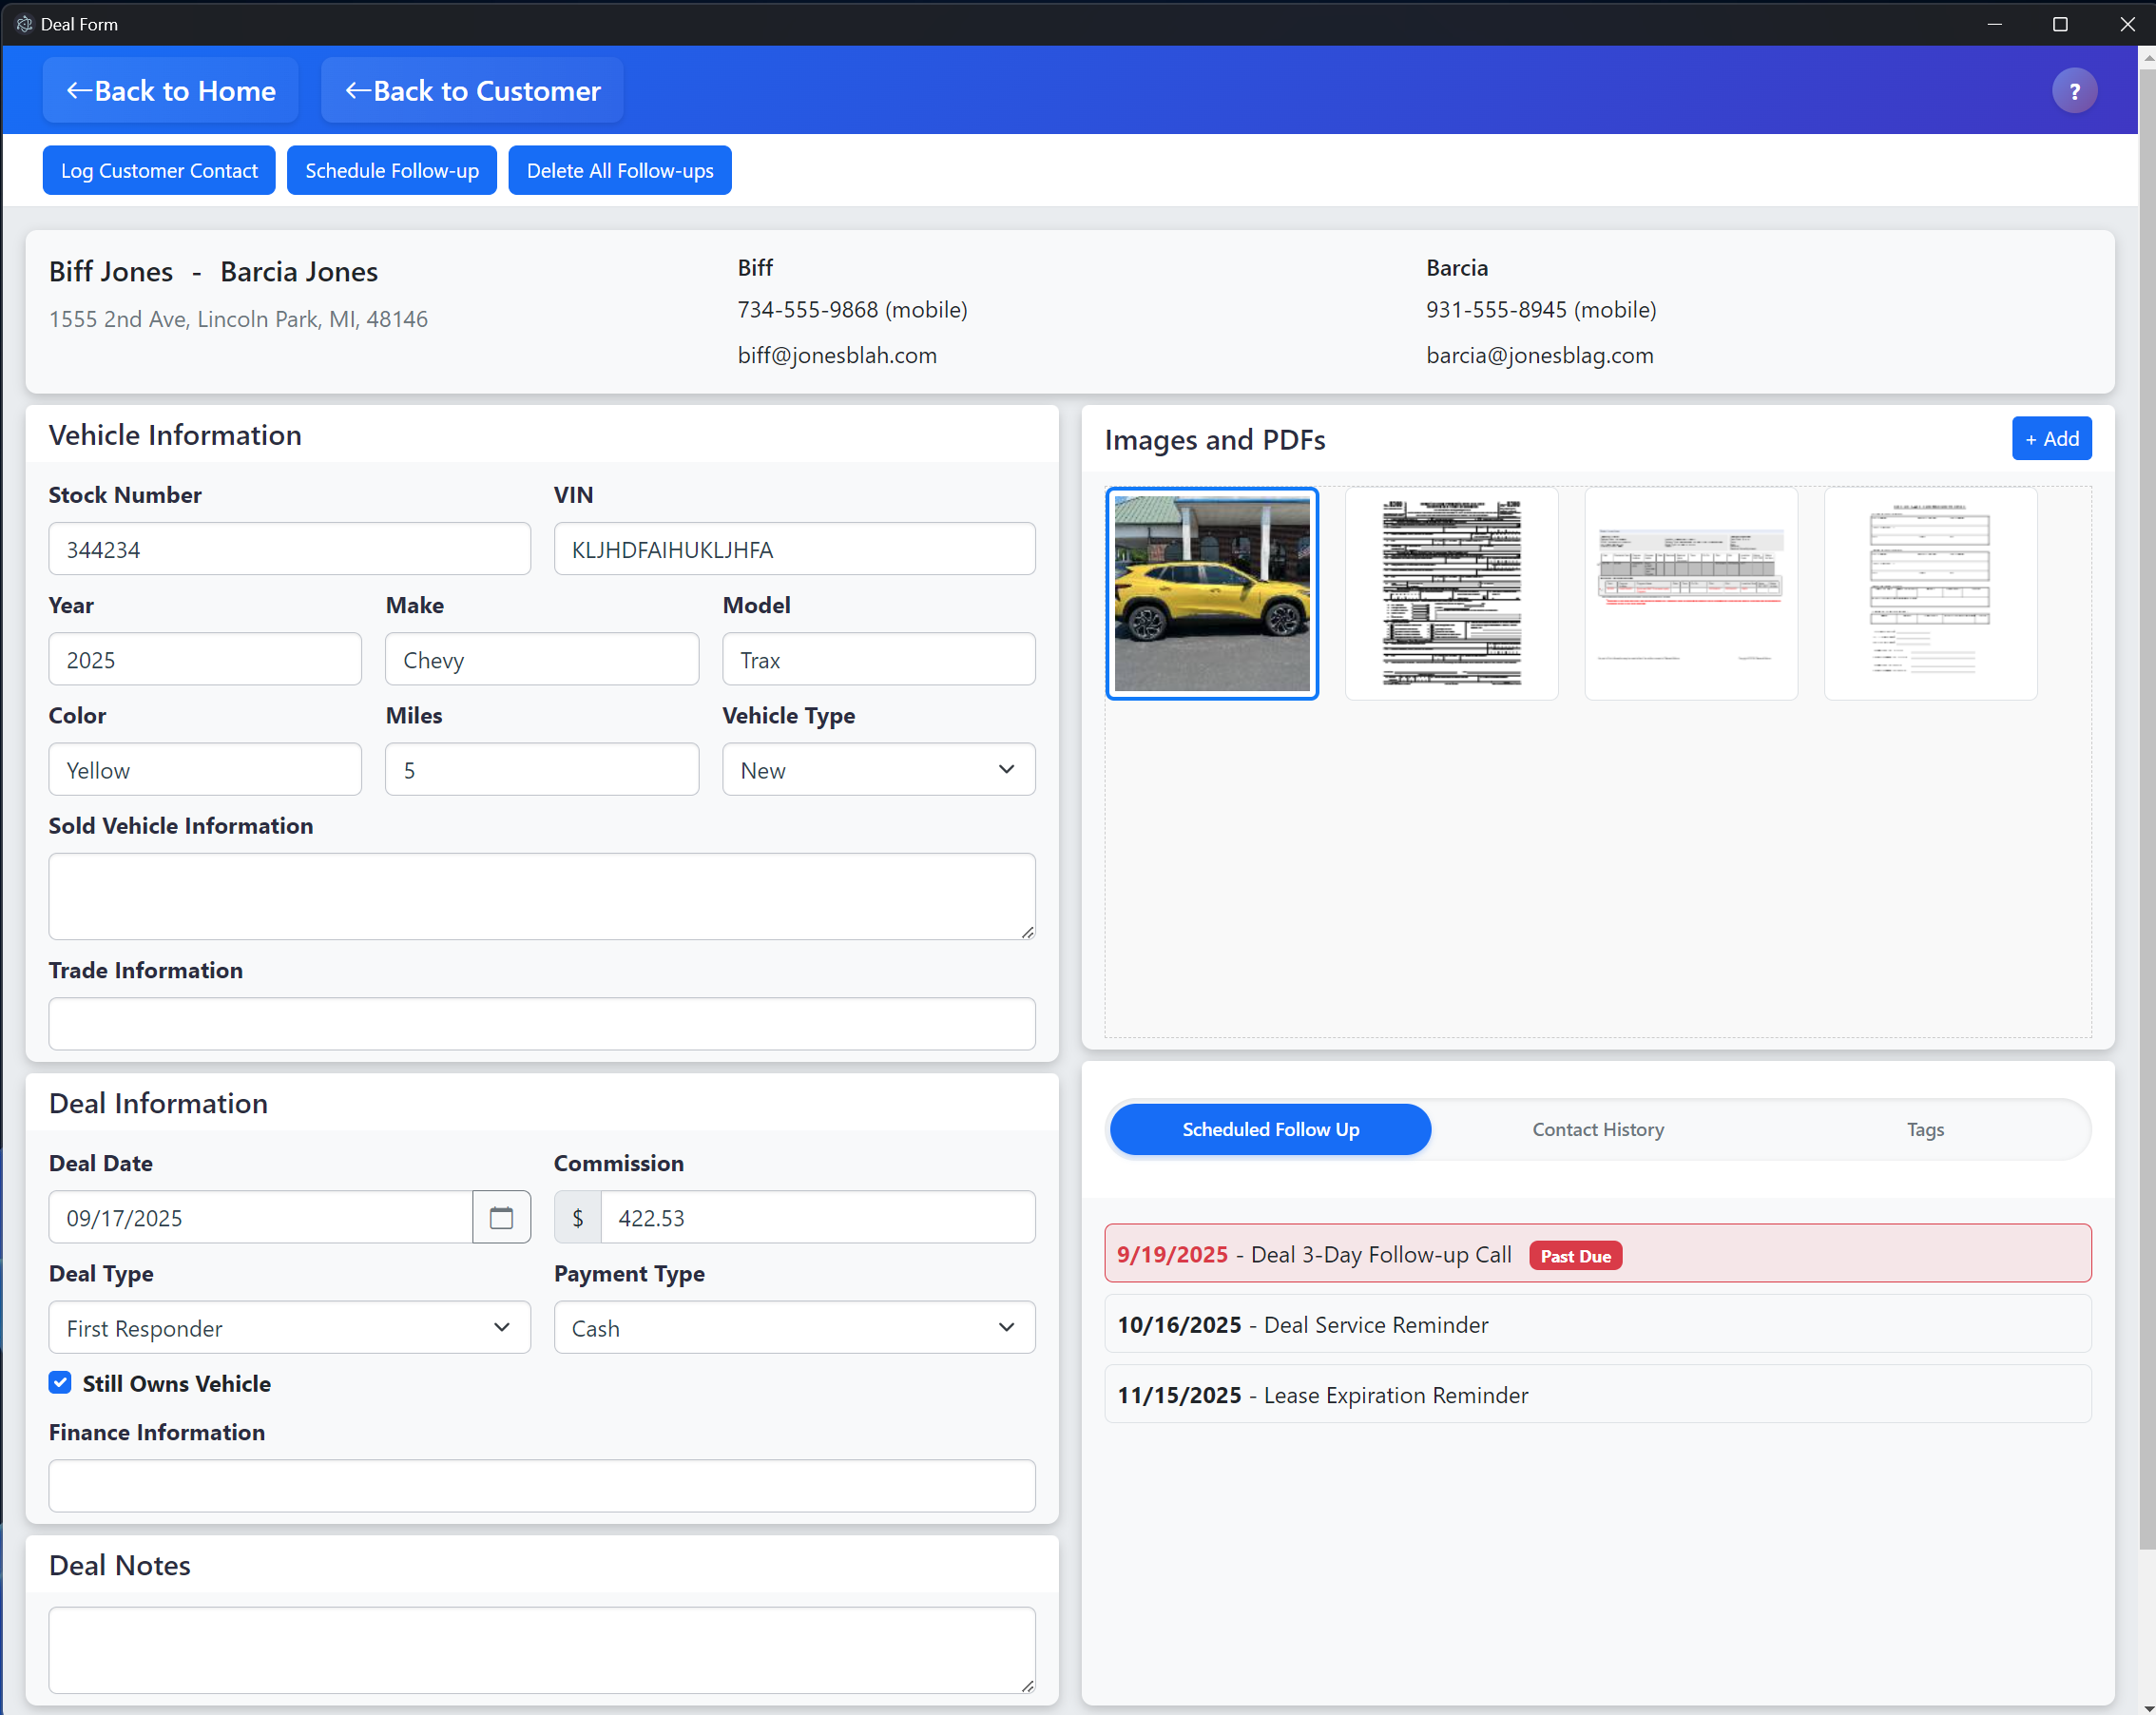Click the help question mark icon
2156x1715 pixels.
[2073, 91]
